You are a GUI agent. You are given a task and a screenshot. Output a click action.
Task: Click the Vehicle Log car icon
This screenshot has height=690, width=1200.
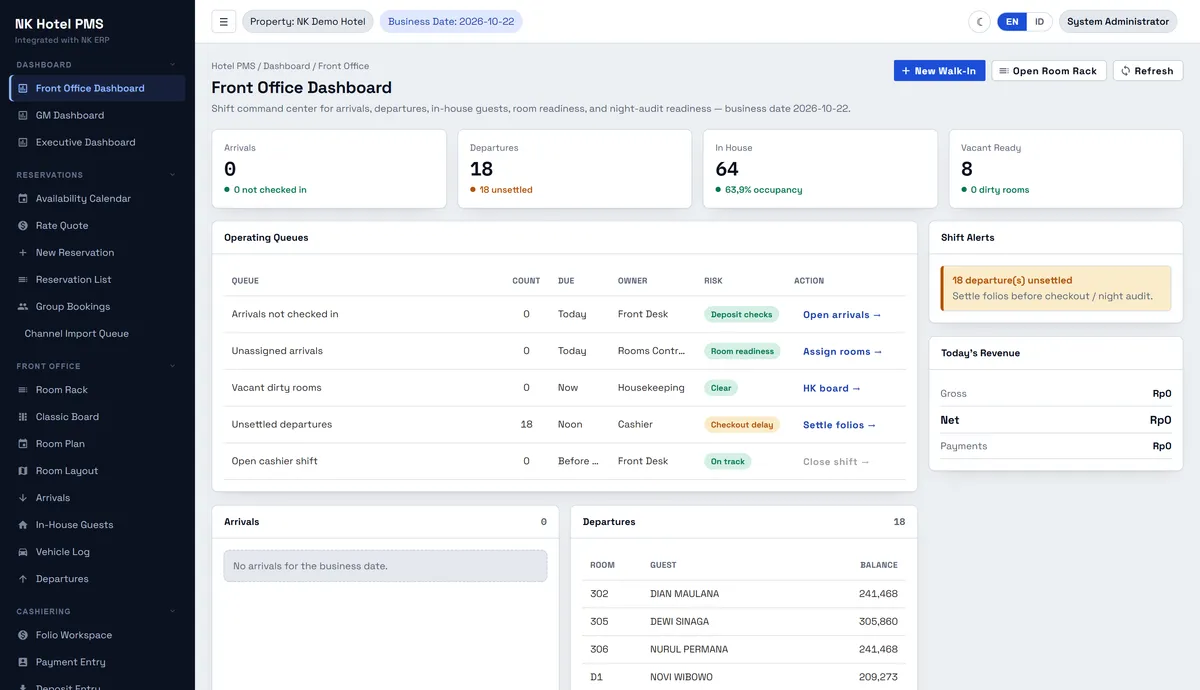23,551
